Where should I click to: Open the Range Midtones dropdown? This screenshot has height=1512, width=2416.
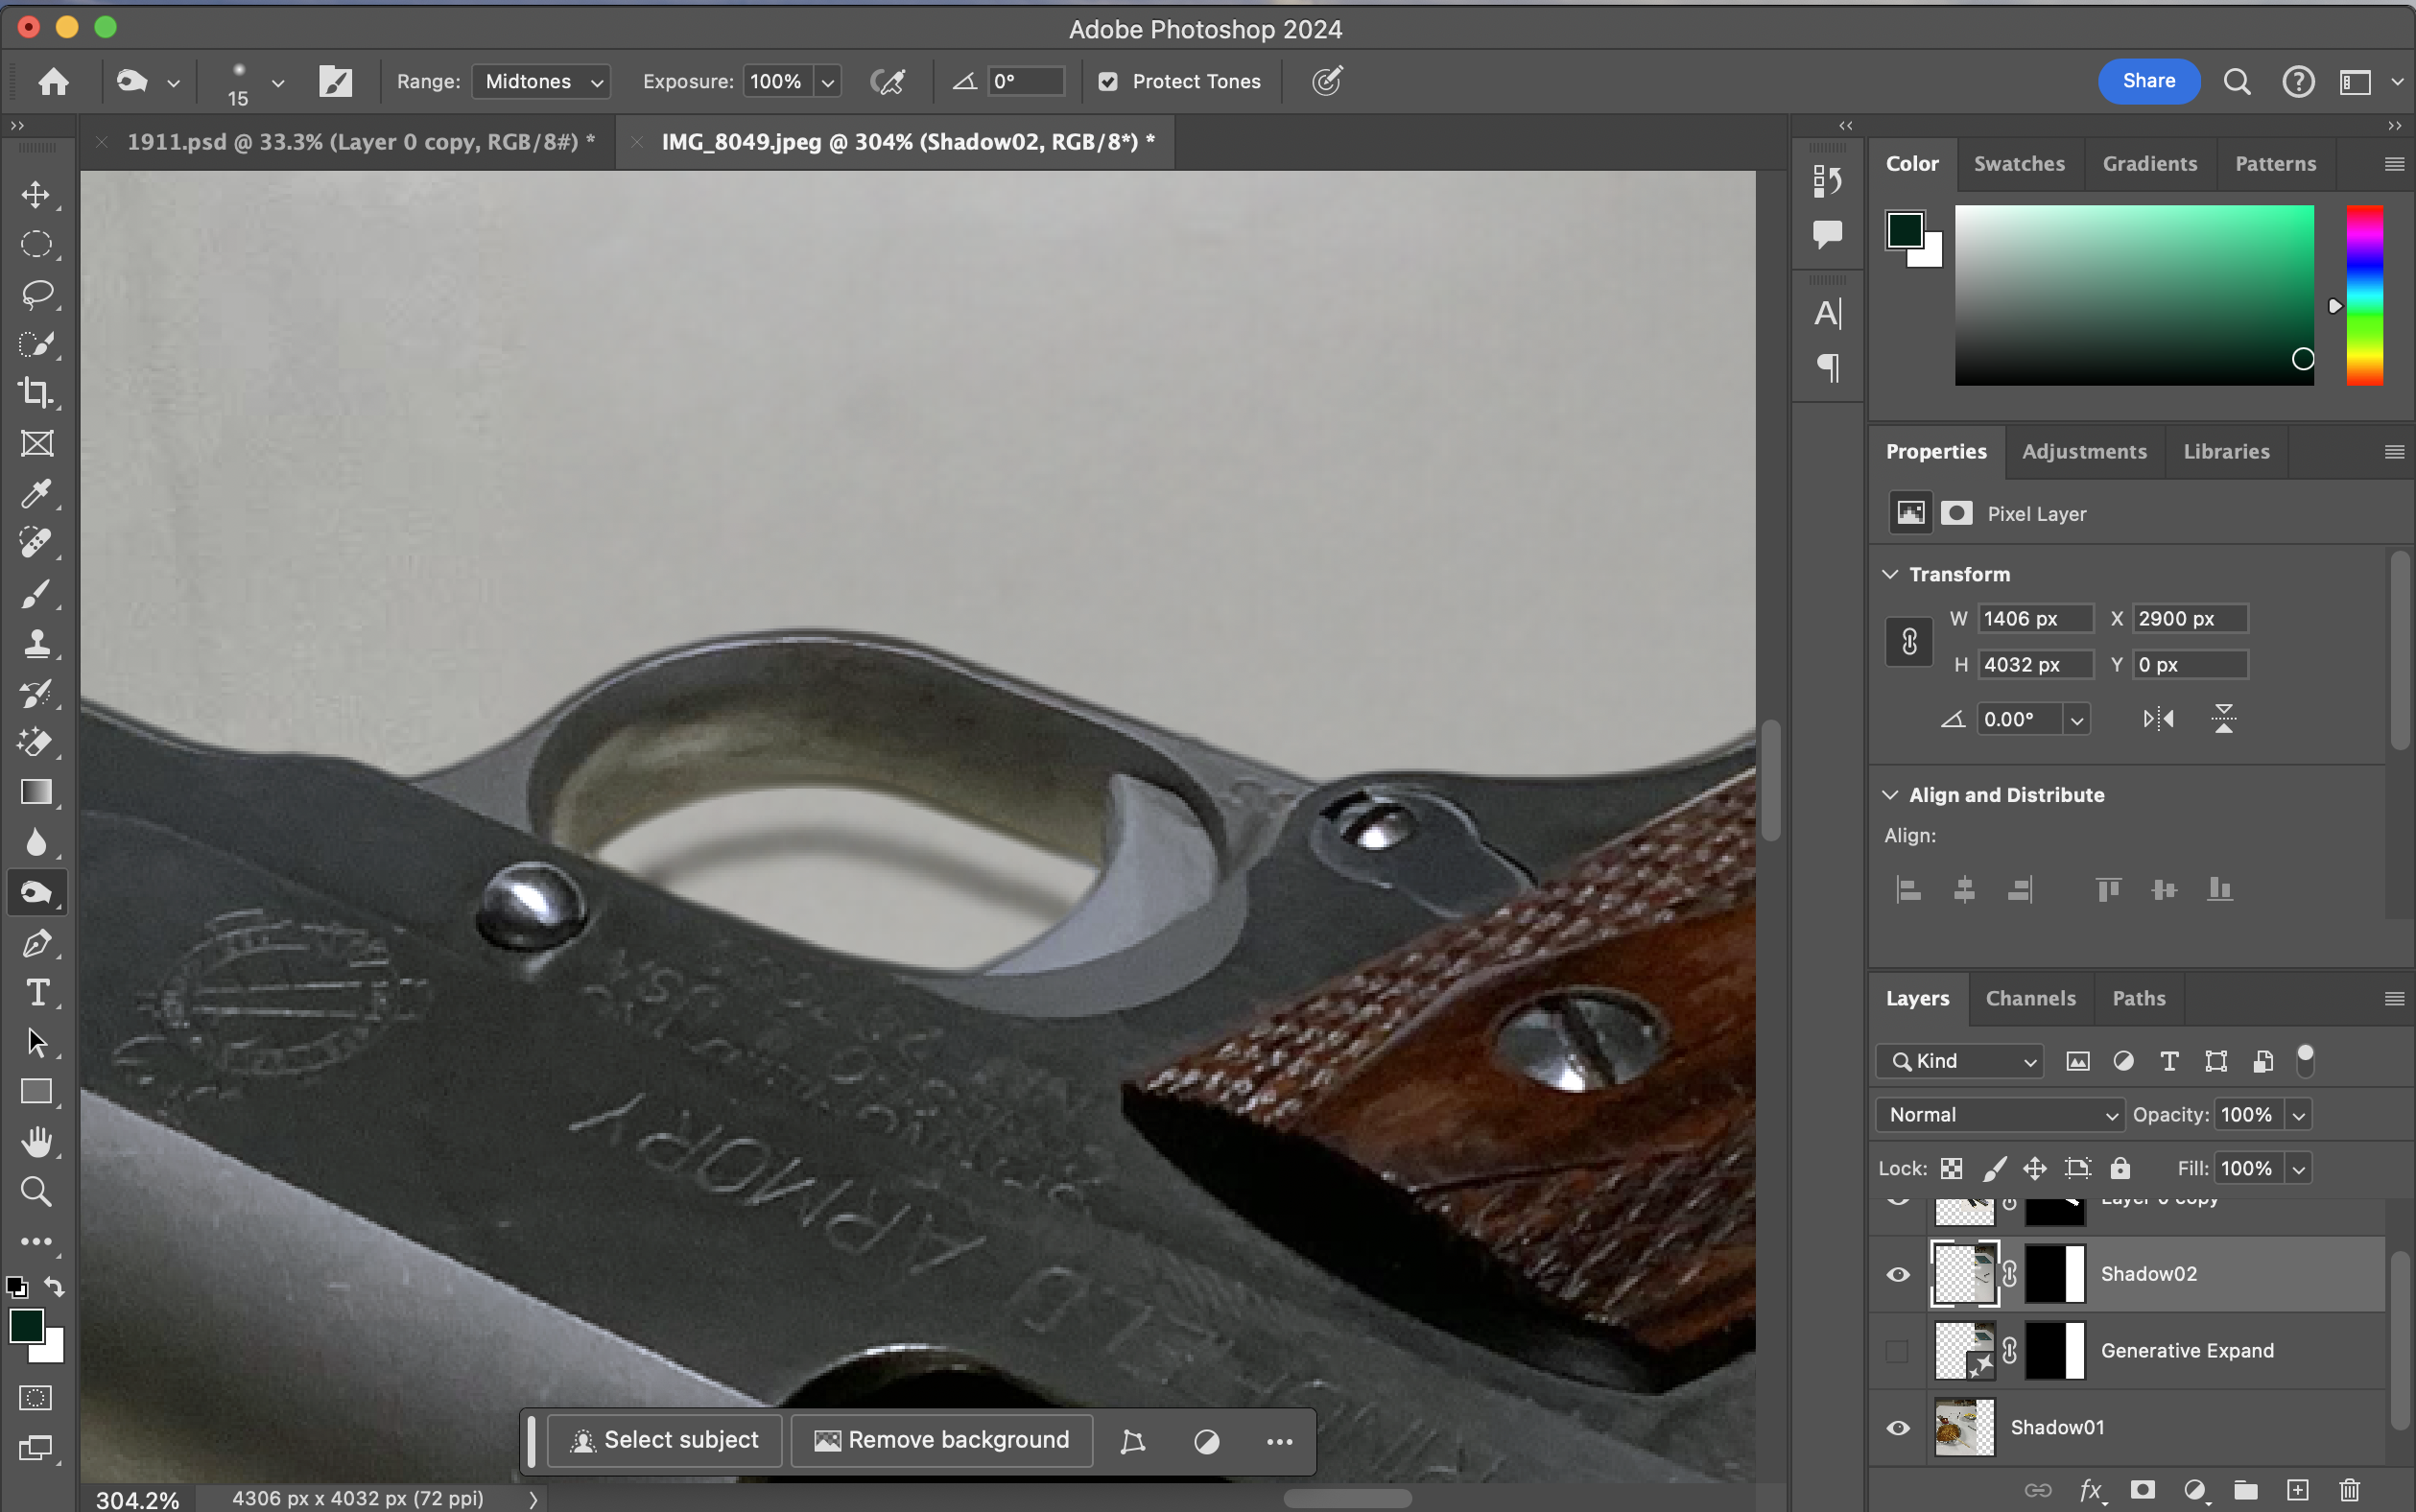click(541, 82)
